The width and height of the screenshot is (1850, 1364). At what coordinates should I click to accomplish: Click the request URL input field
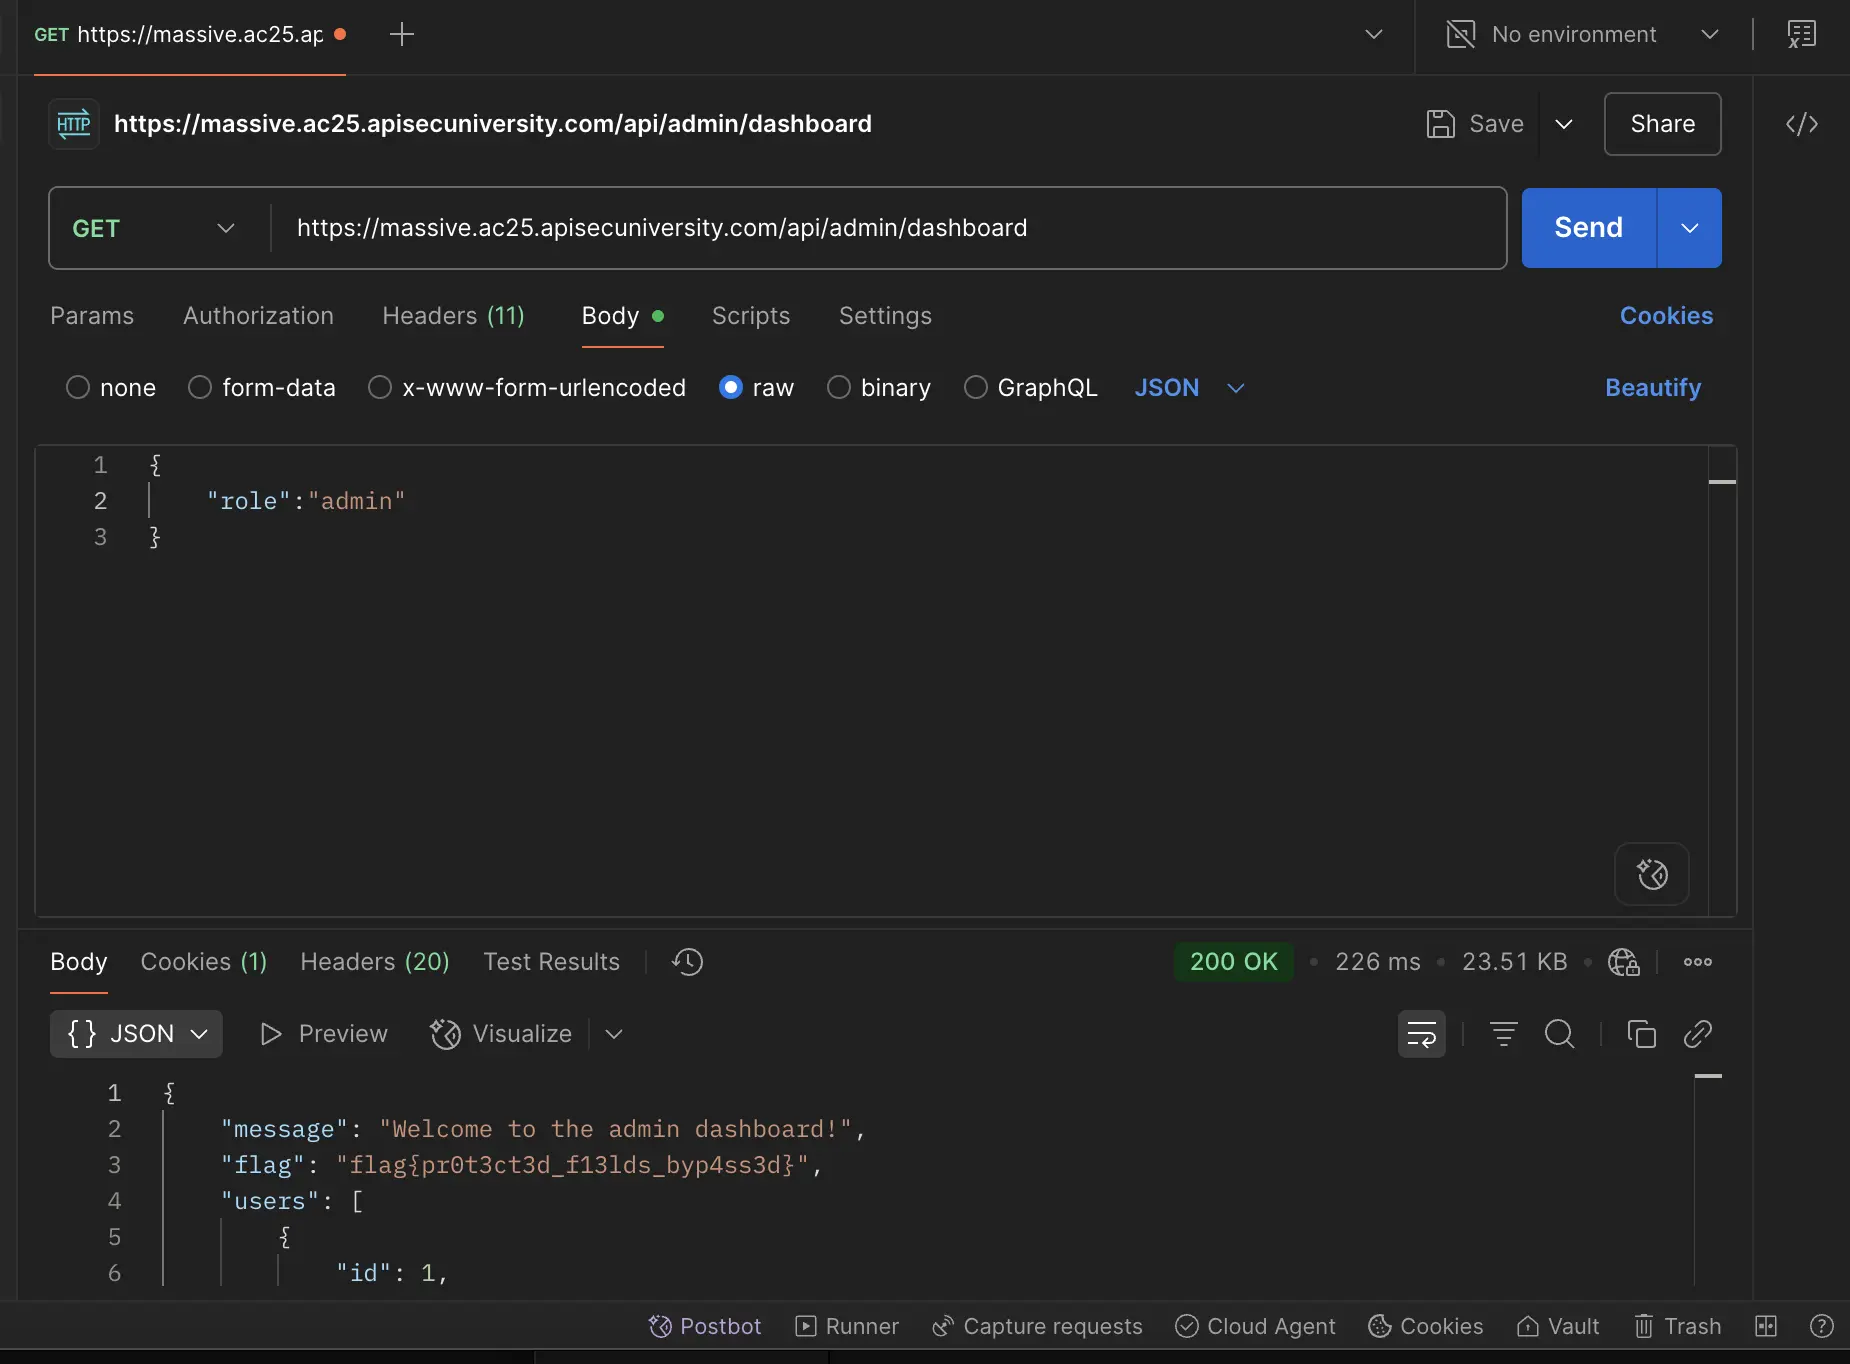pyautogui.click(x=888, y=228)
